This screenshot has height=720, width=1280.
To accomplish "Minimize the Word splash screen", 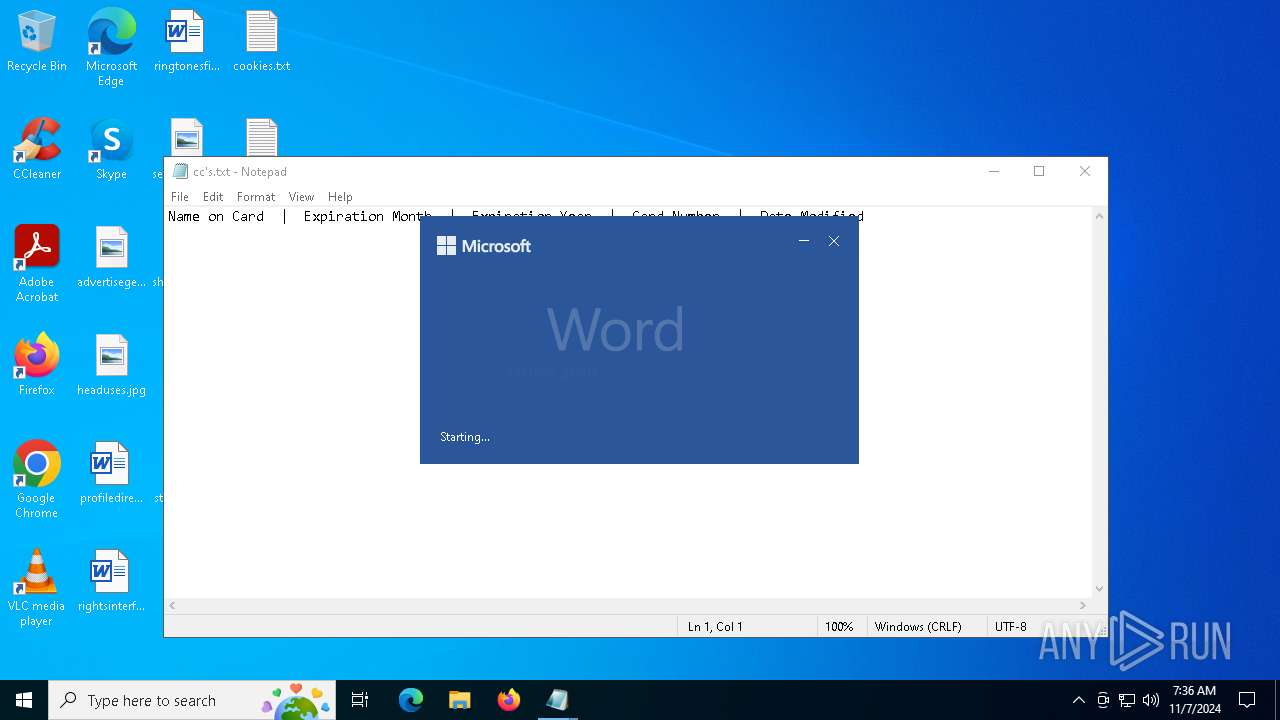I will [804, 241].
